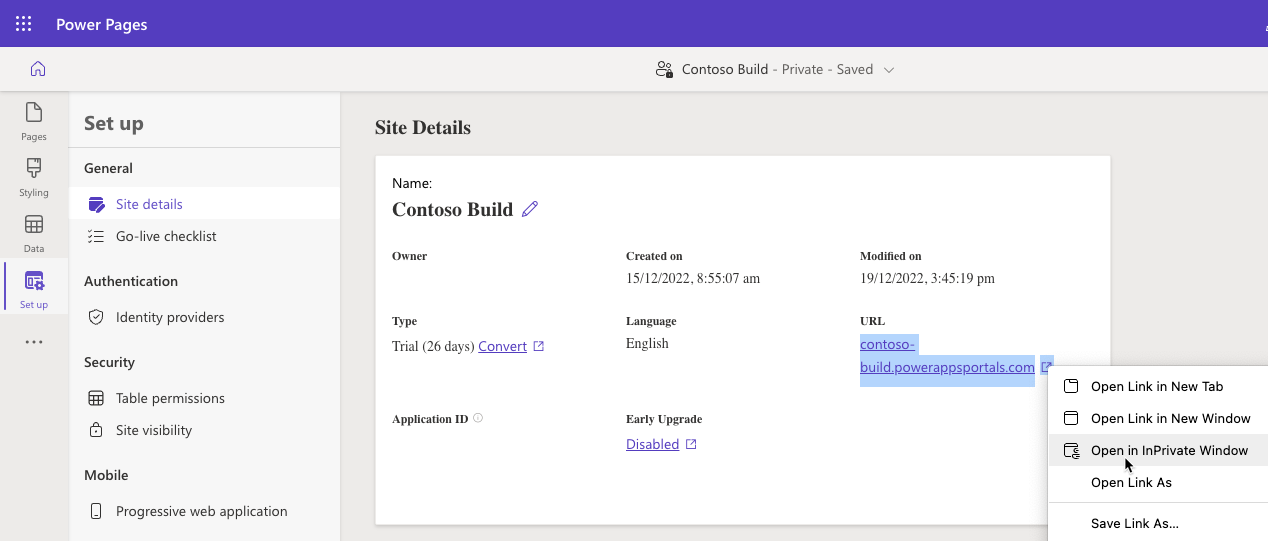Open the Styling workspace
Image resolution: width=1268 pixels, height=541 pixels.
pos(34,177)
